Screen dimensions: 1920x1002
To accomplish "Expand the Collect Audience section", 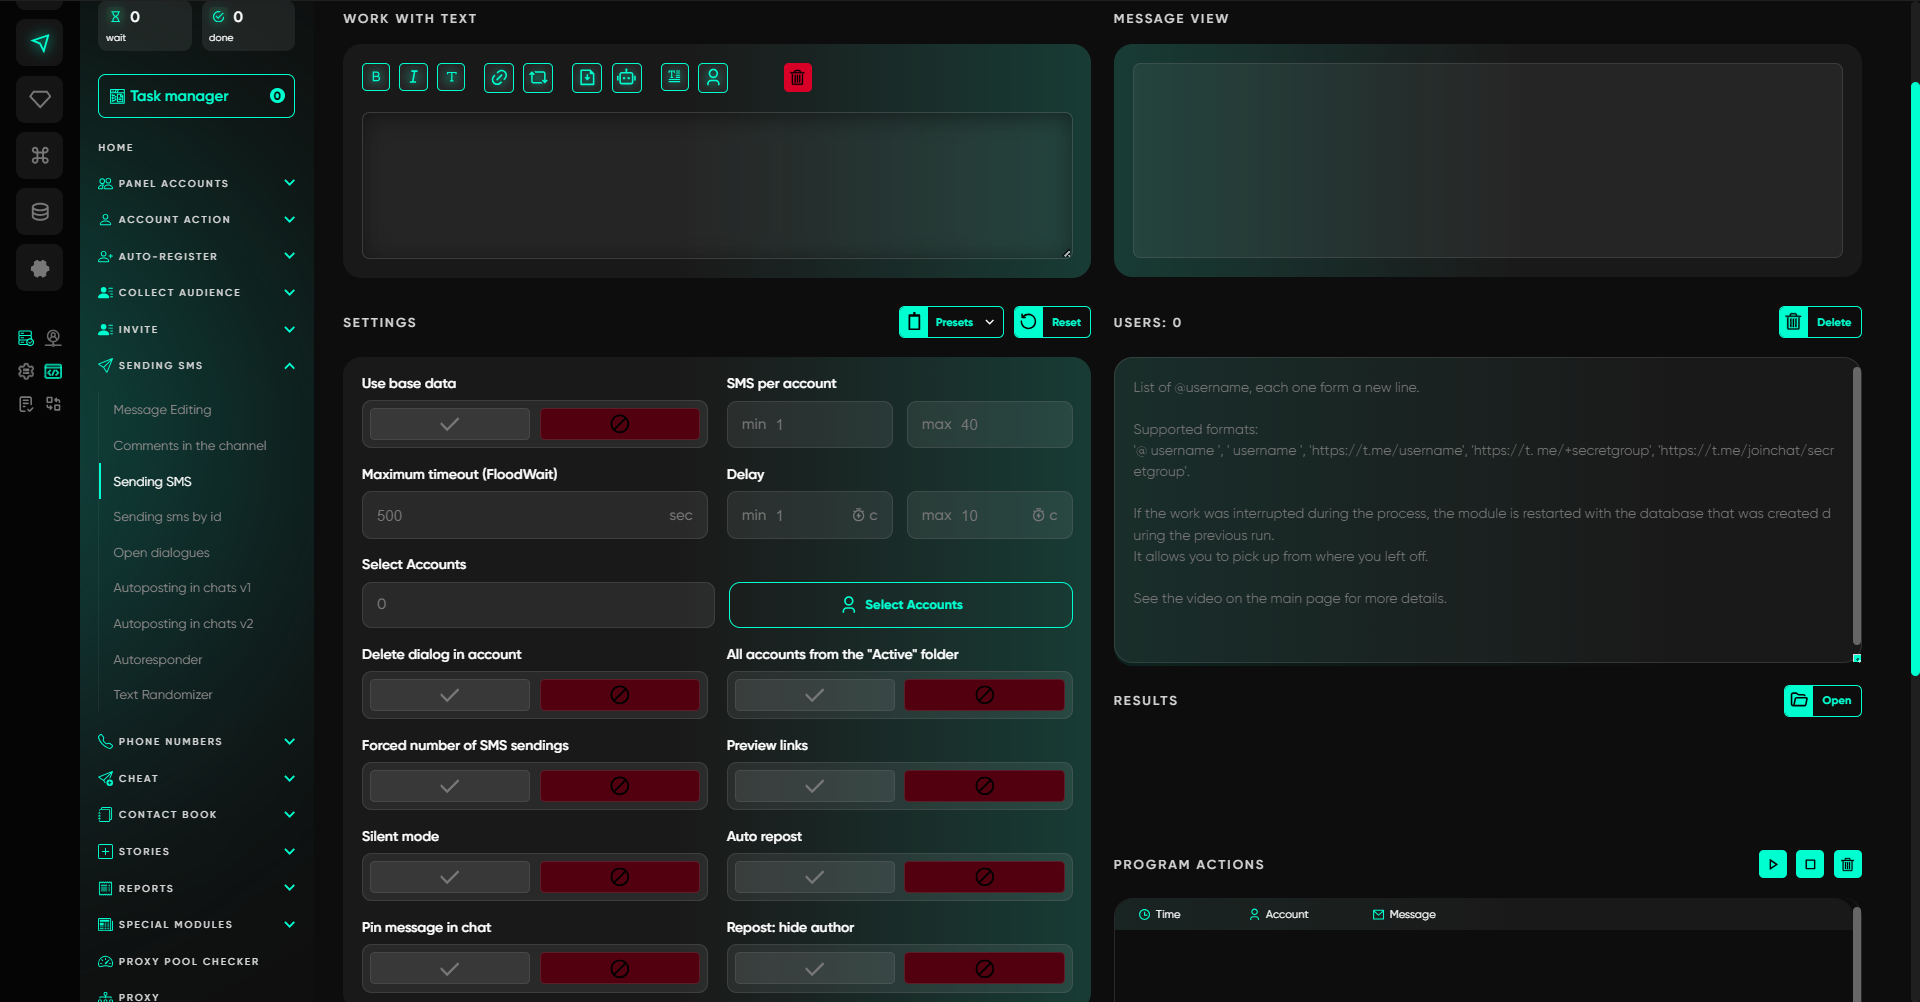I will 196,292.
